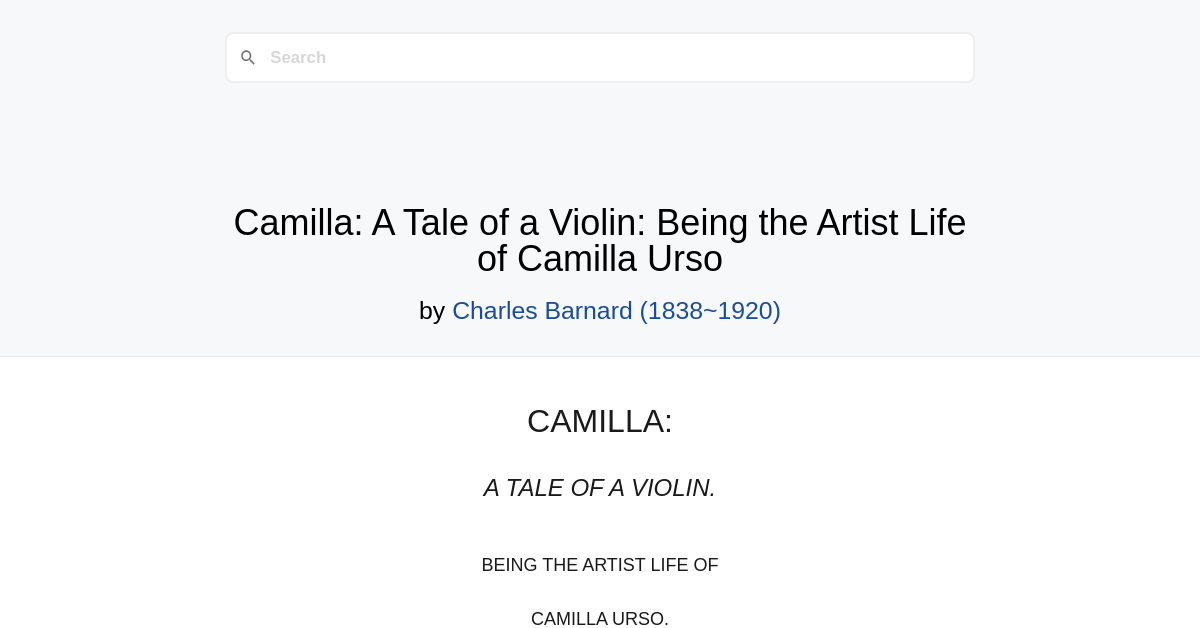The width and height of the screenshot is (1200, 628).
Task: Click the surname Barnard in the author link
Action: [585, 310]
